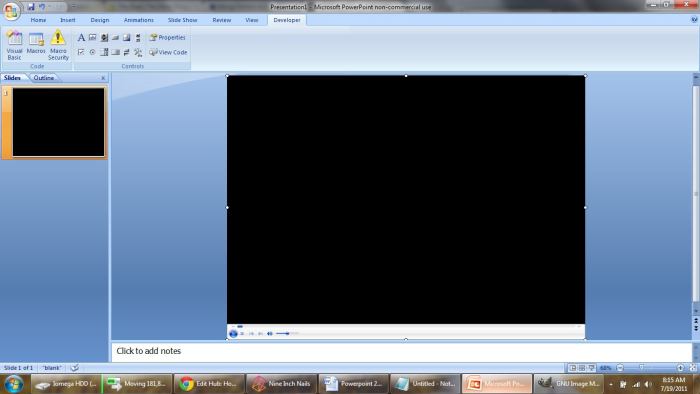Fit slide to current window icon
This screenshot has width=700, height=394.
pyautogui.click(x=693, y=368)
